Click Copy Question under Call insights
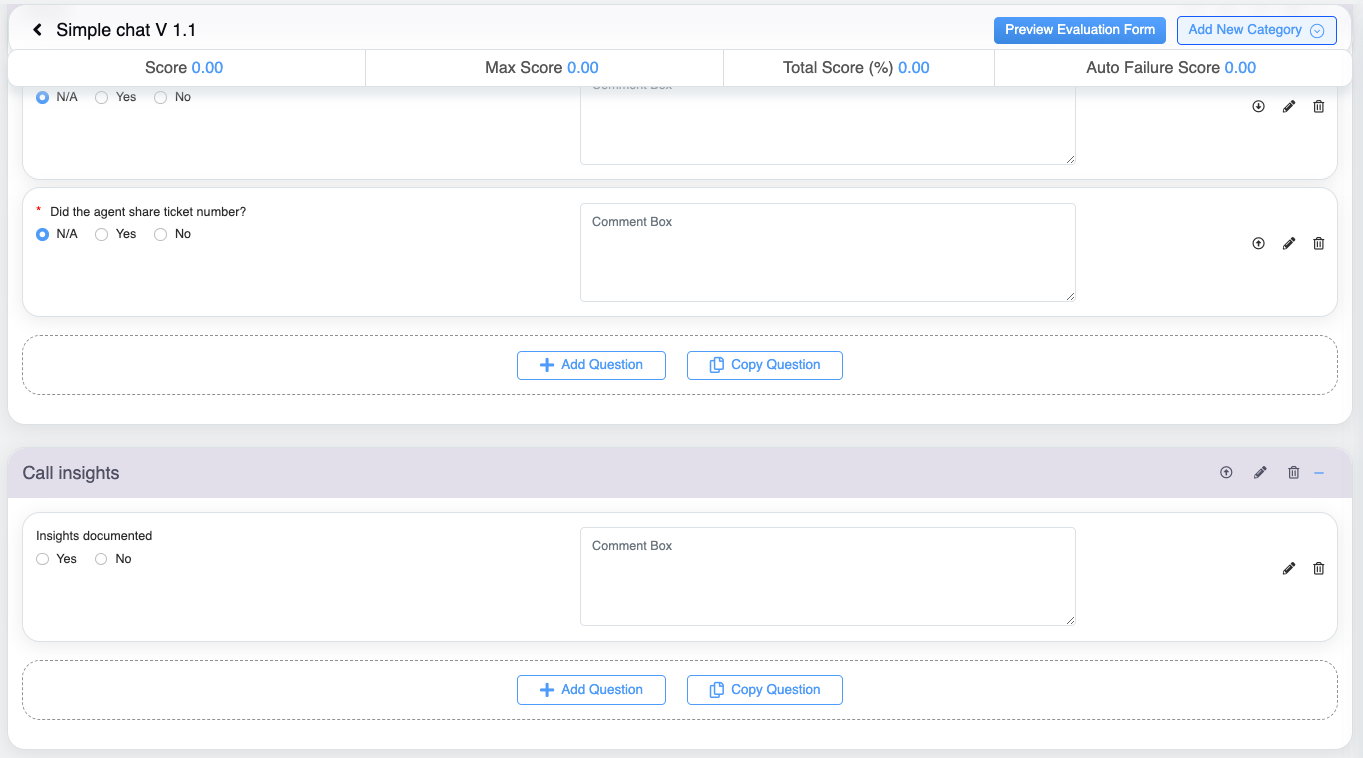 (x=764, y=690)
